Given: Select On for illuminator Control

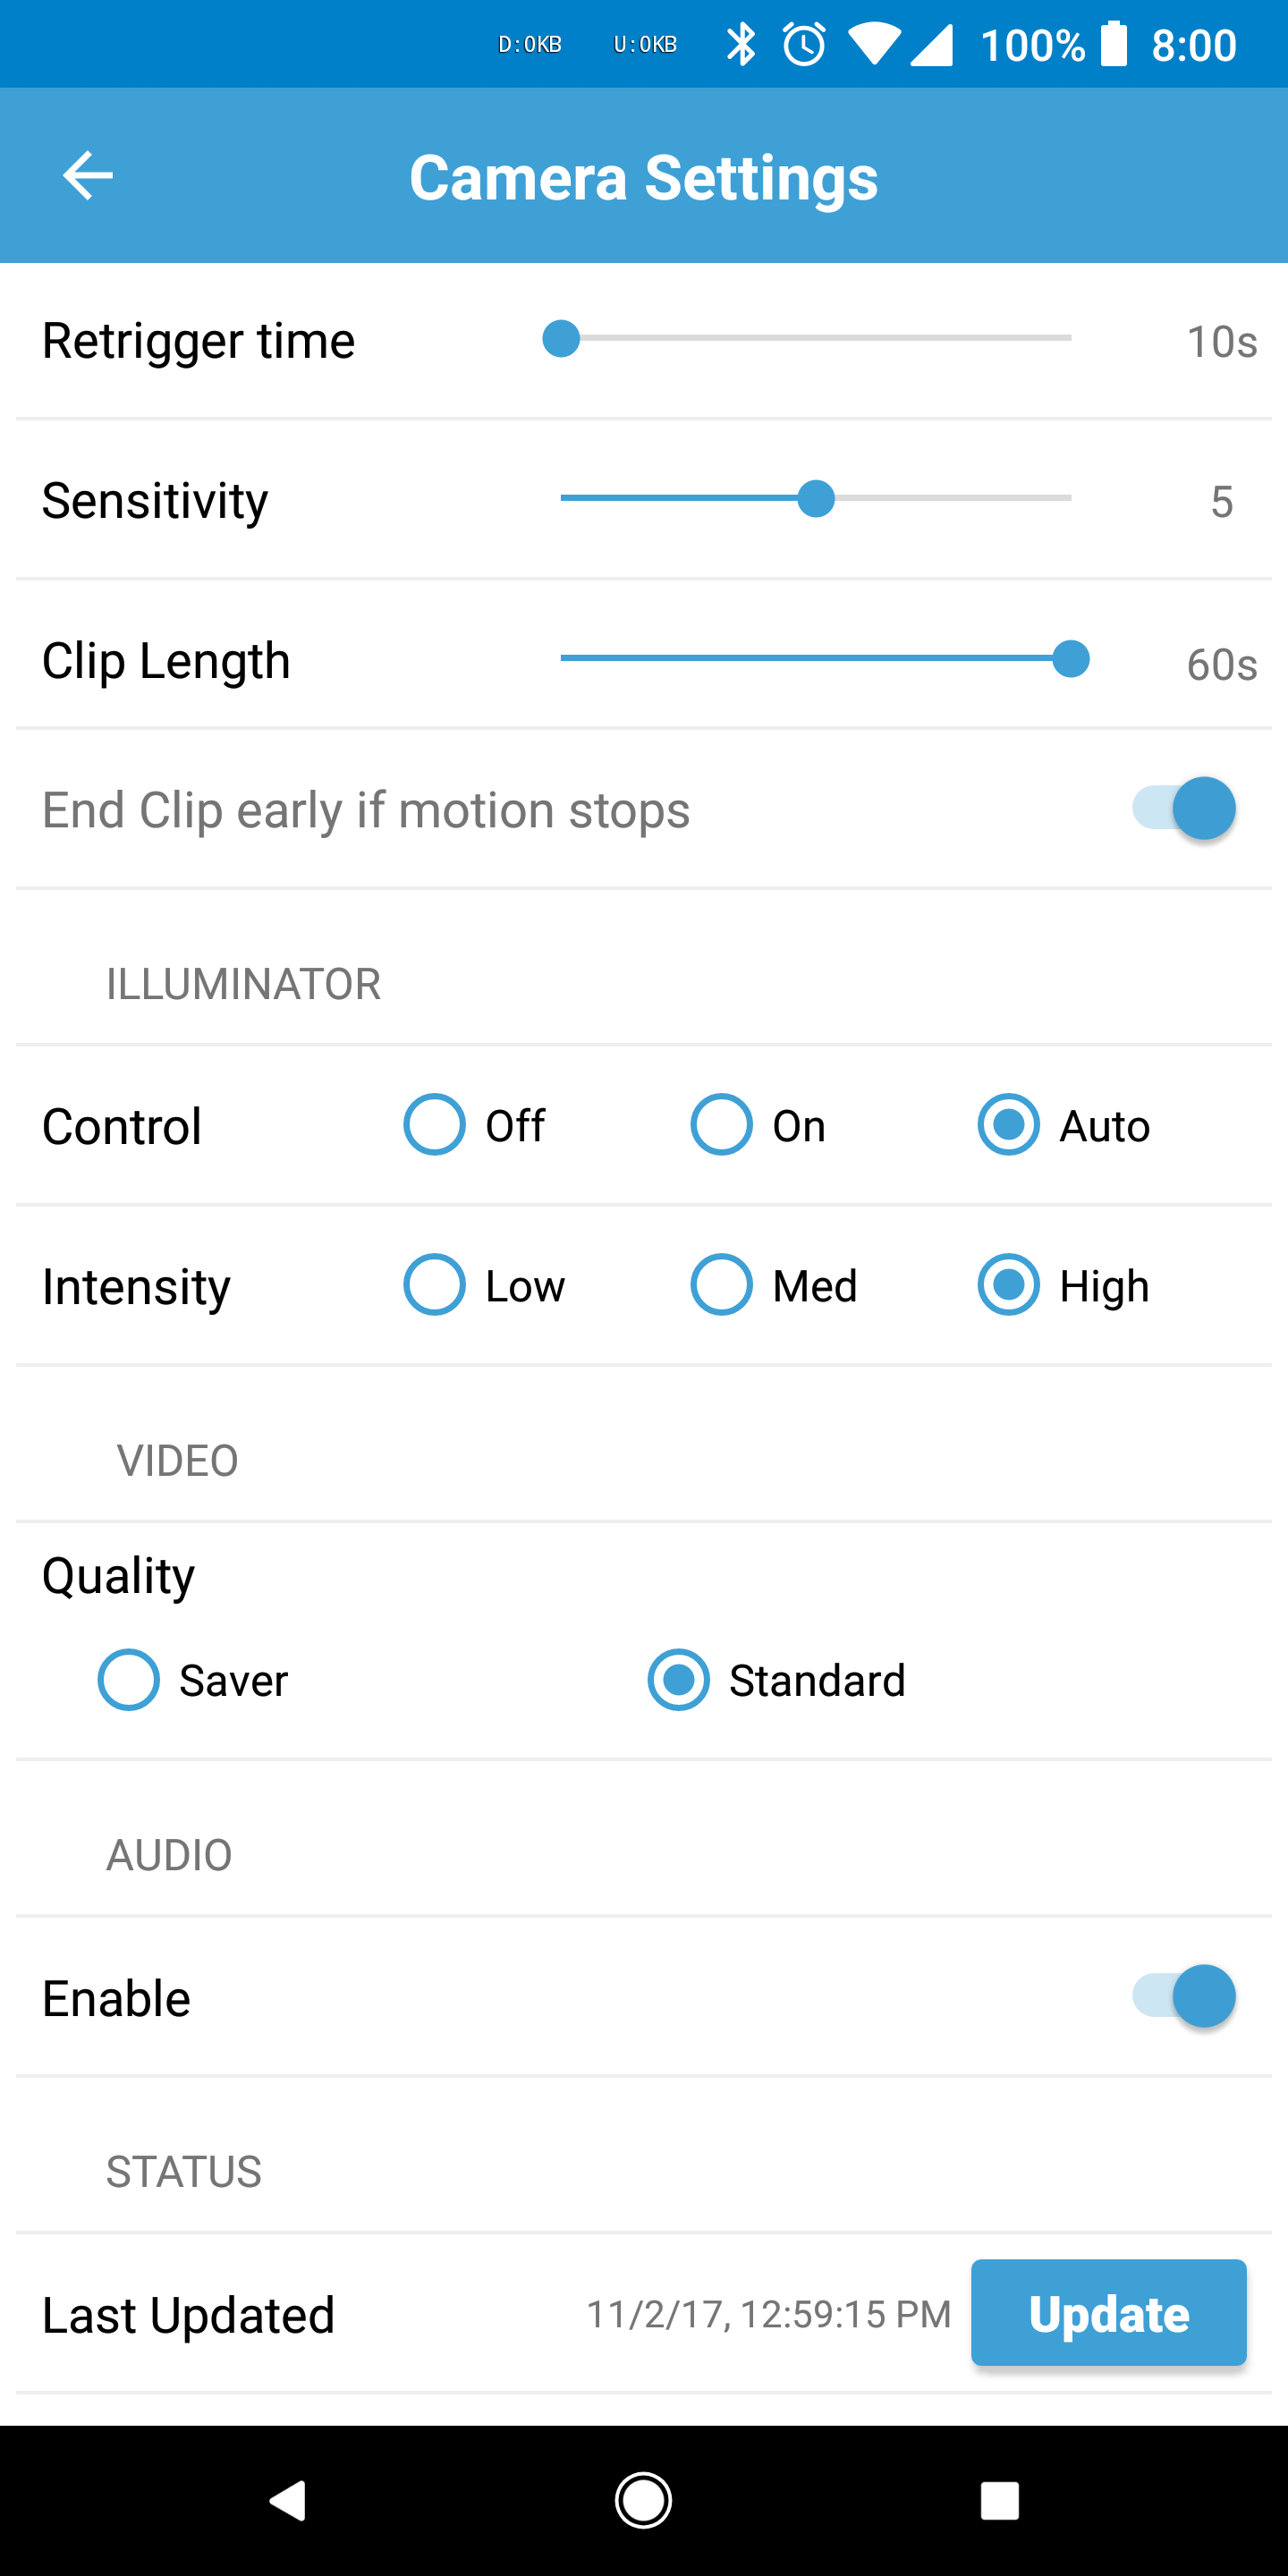Looking at the screenshot, I should 721,1125.
